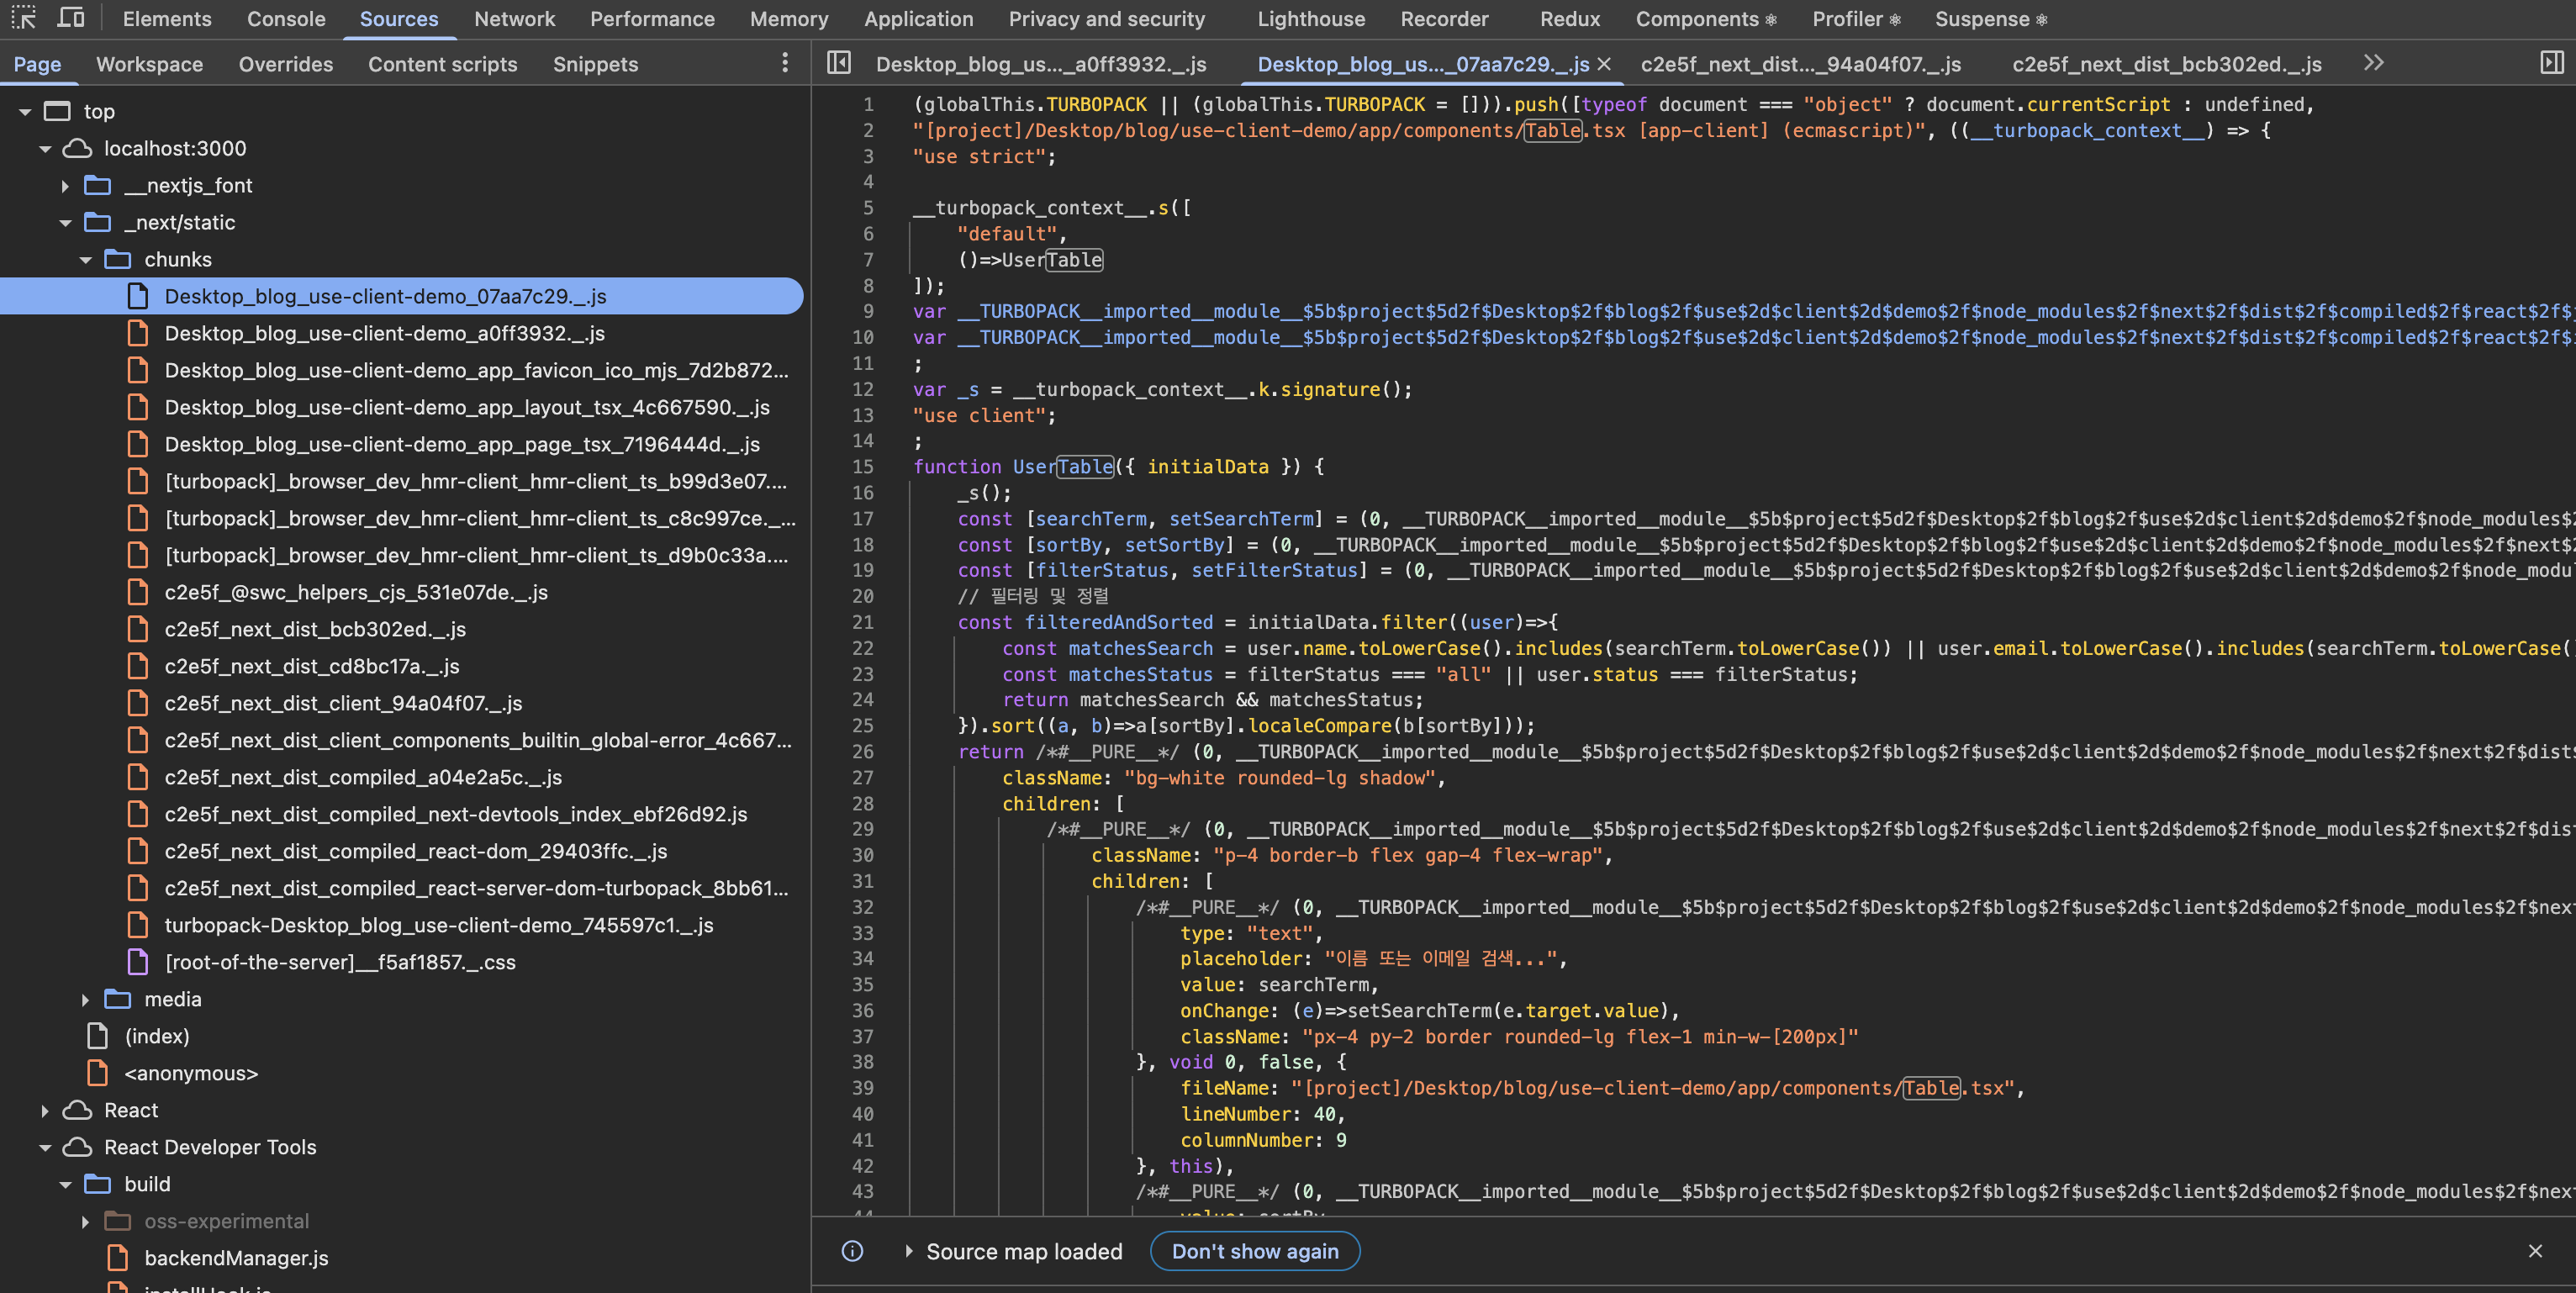Click the hide navigator panel icon

(839, 63)
